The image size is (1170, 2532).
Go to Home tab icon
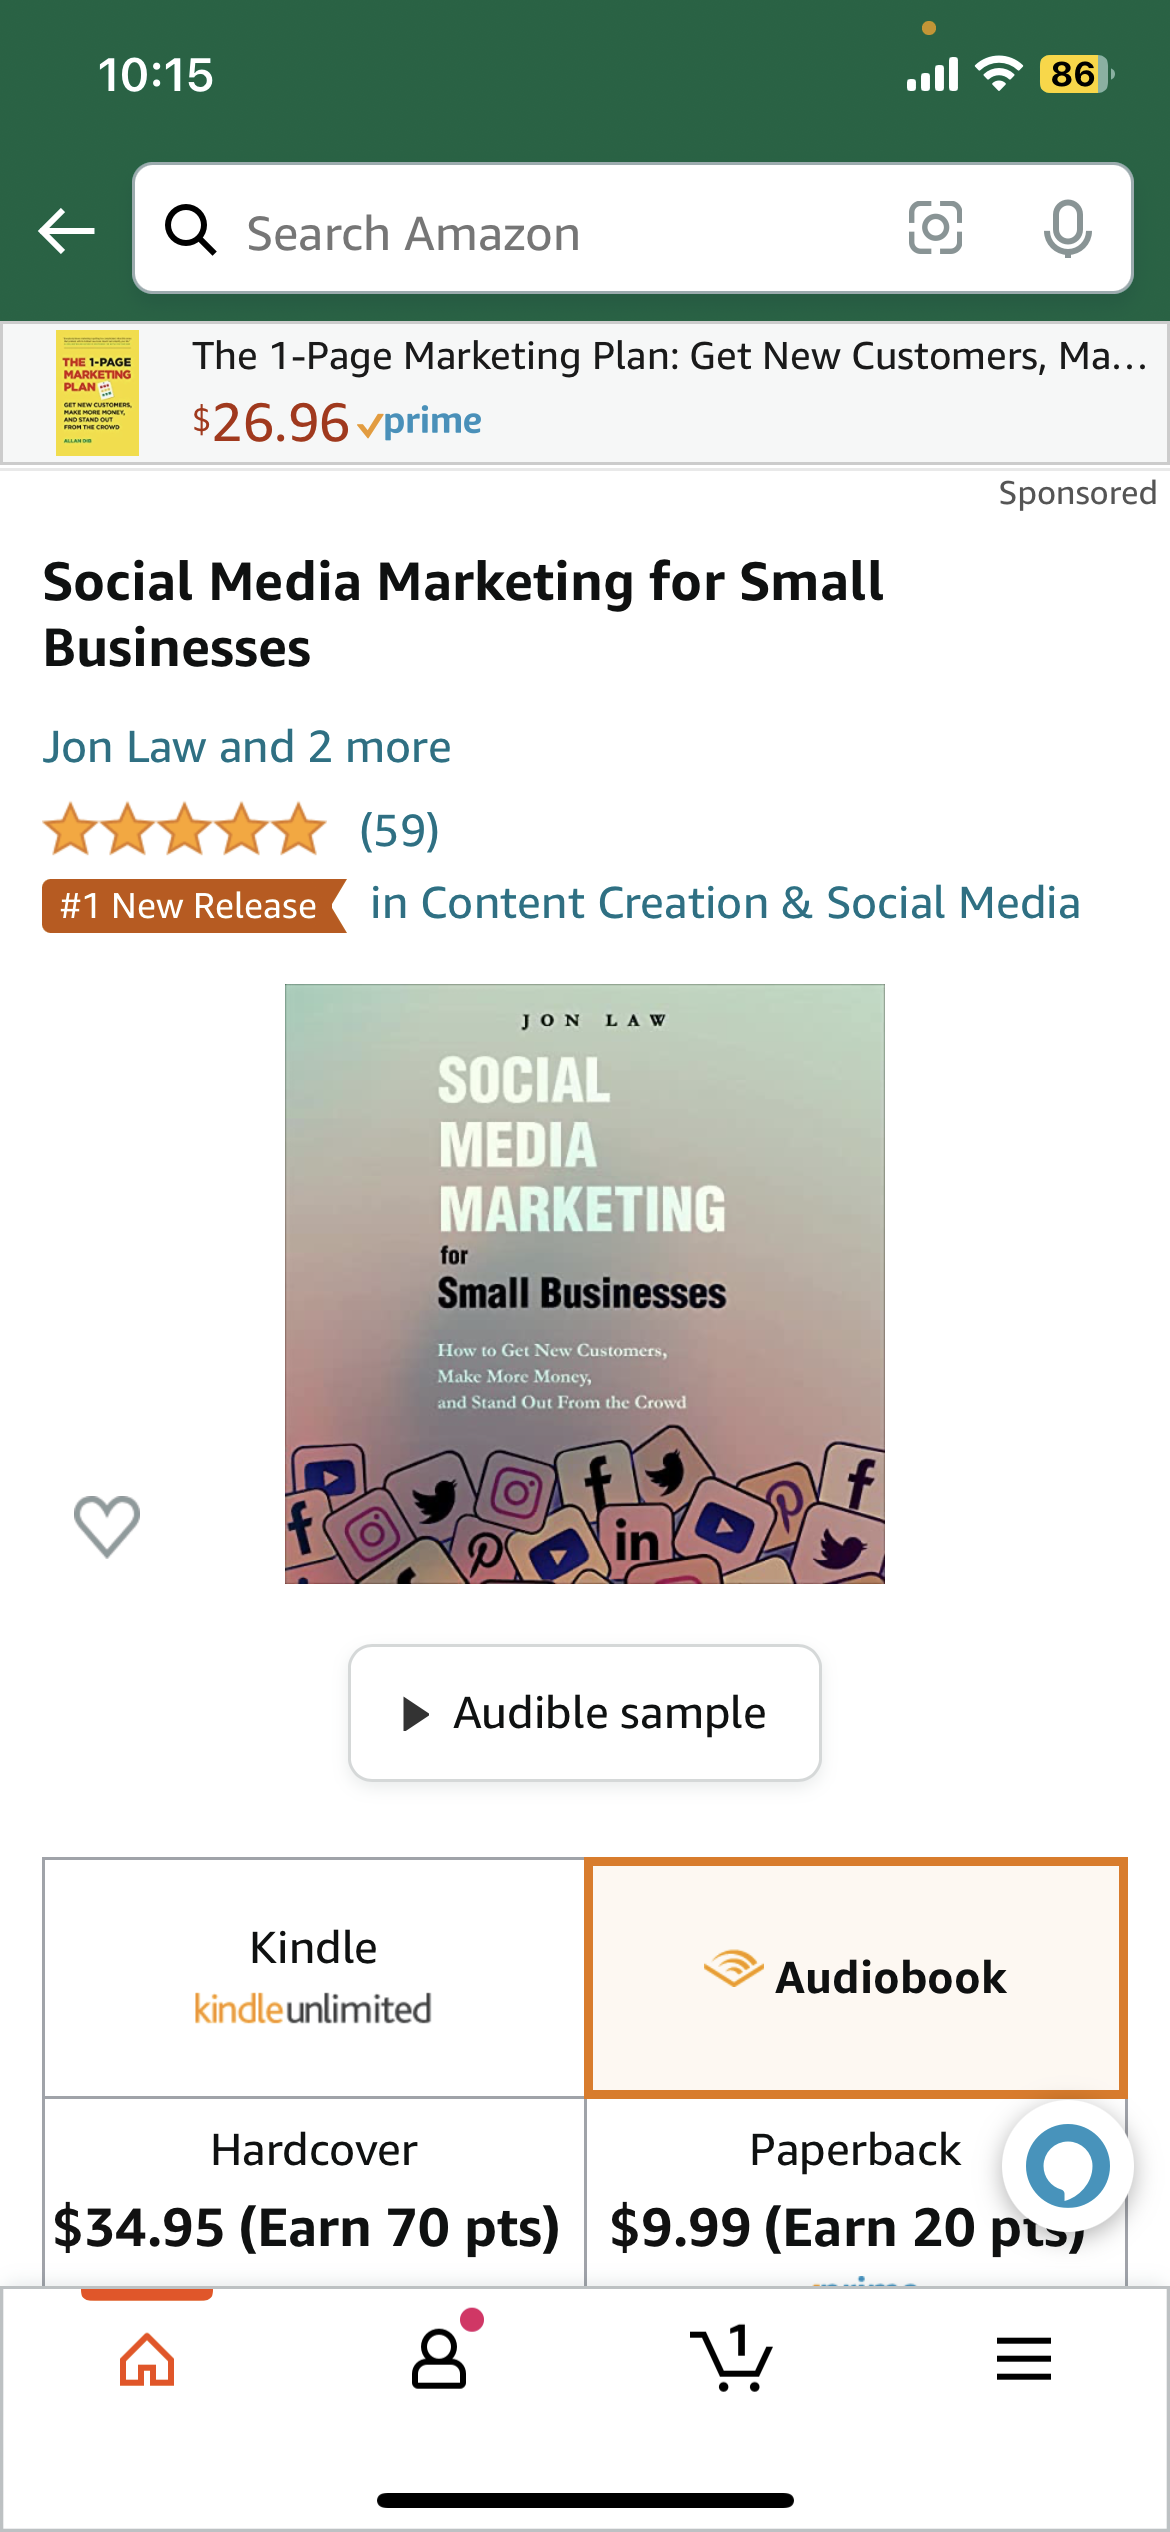tap(147, 2360)
